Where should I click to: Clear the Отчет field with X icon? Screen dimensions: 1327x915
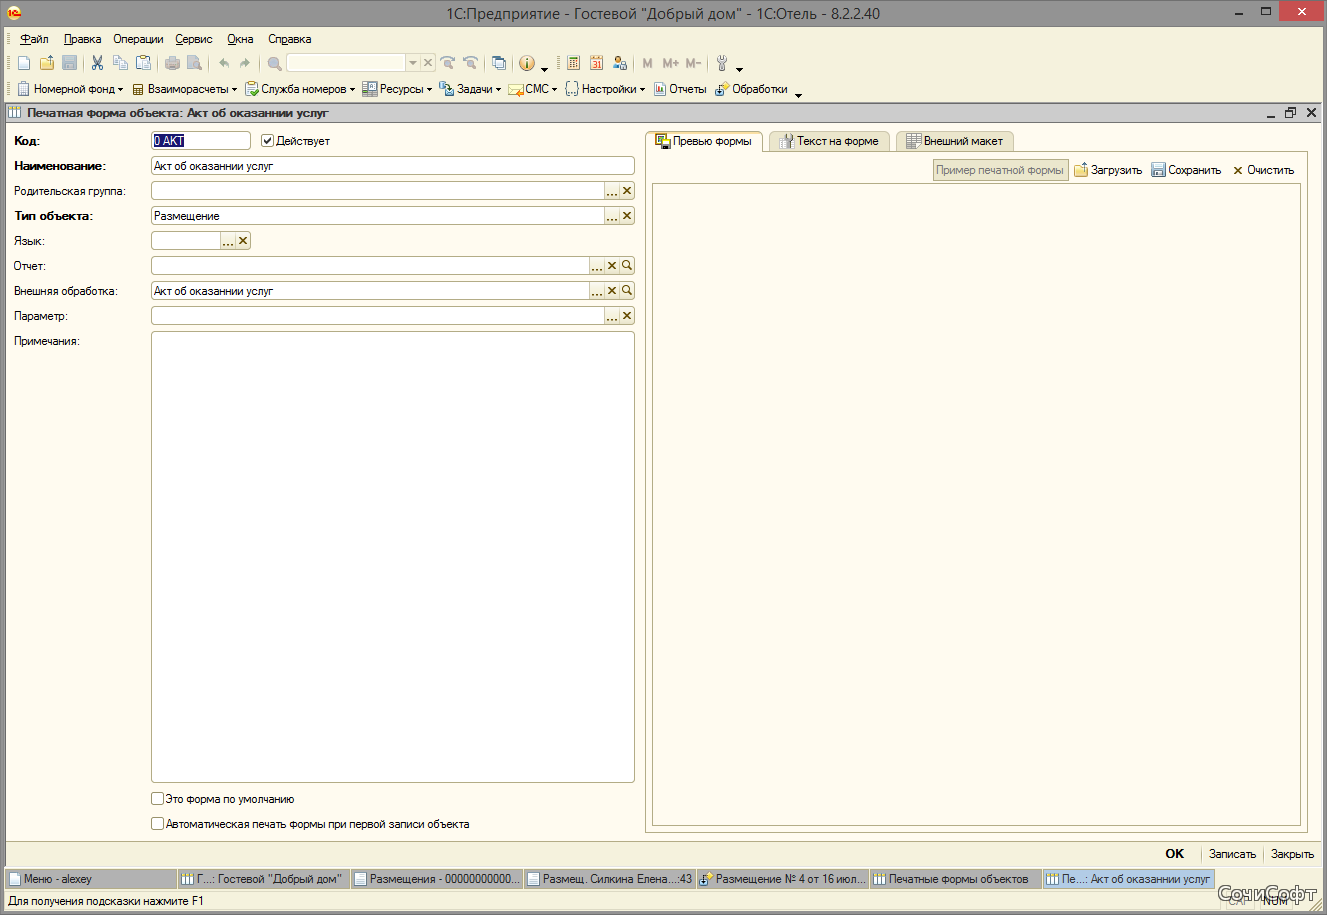click(x=612, y=266)
